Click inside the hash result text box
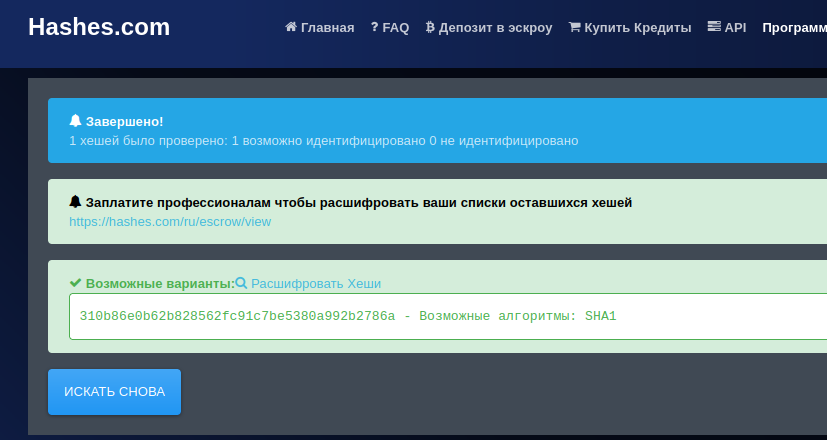The width and height of the screenshot is (827, 440). (448, 316)
